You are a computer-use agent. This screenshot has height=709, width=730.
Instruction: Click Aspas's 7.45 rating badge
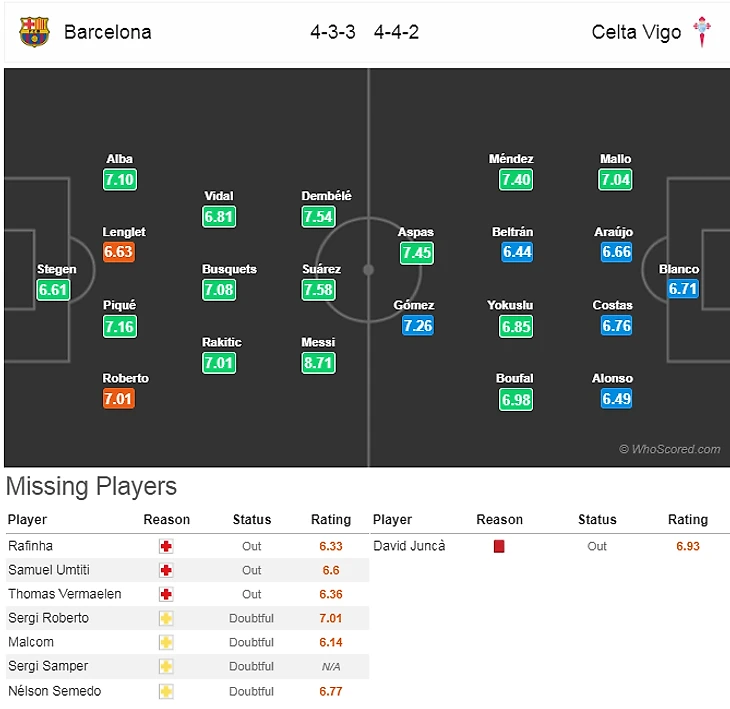[416, 253]
